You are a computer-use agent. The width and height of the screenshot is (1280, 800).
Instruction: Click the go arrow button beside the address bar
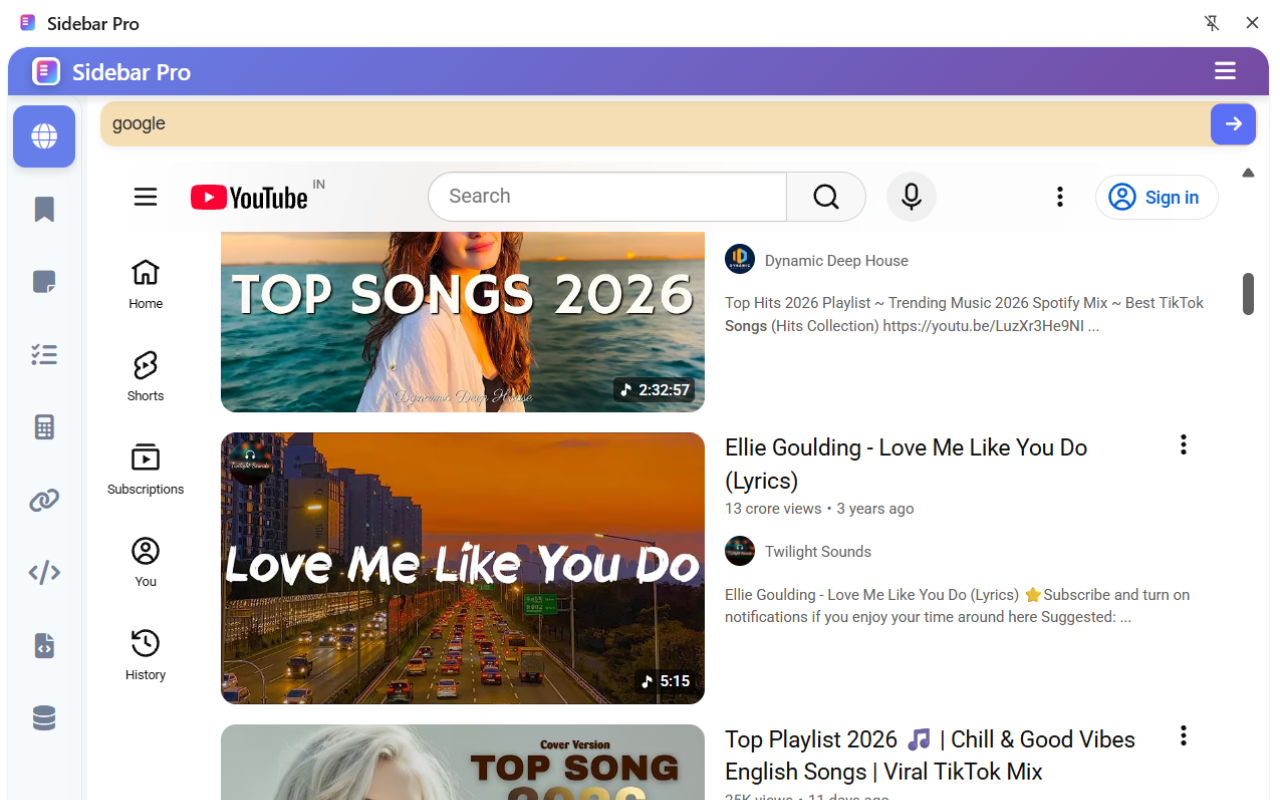[x=1233, y=124]
